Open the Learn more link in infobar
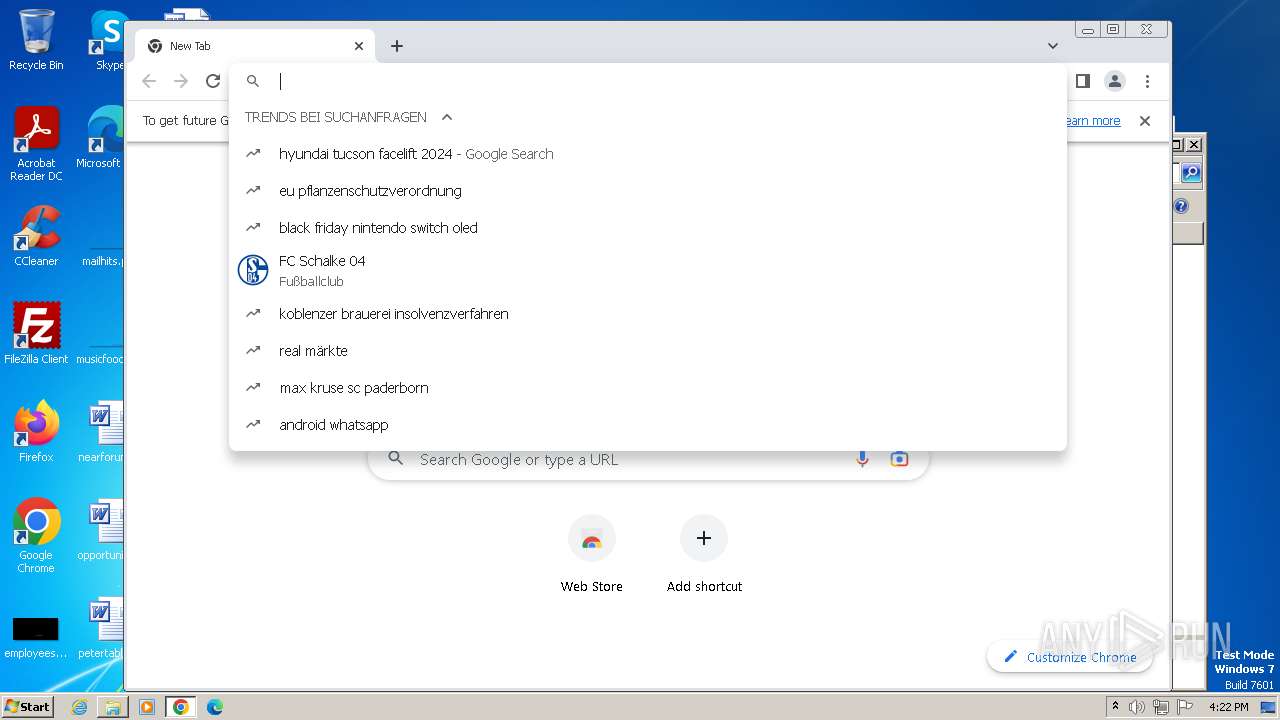The image size is (1280, 720). [x=1090, y=121]
